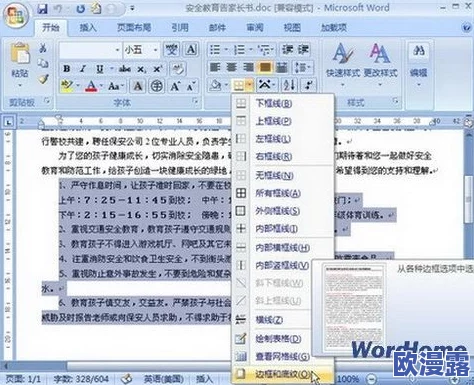Click the numbering list icon
This screenshot has height=385, width=474.
pos(240,50)
